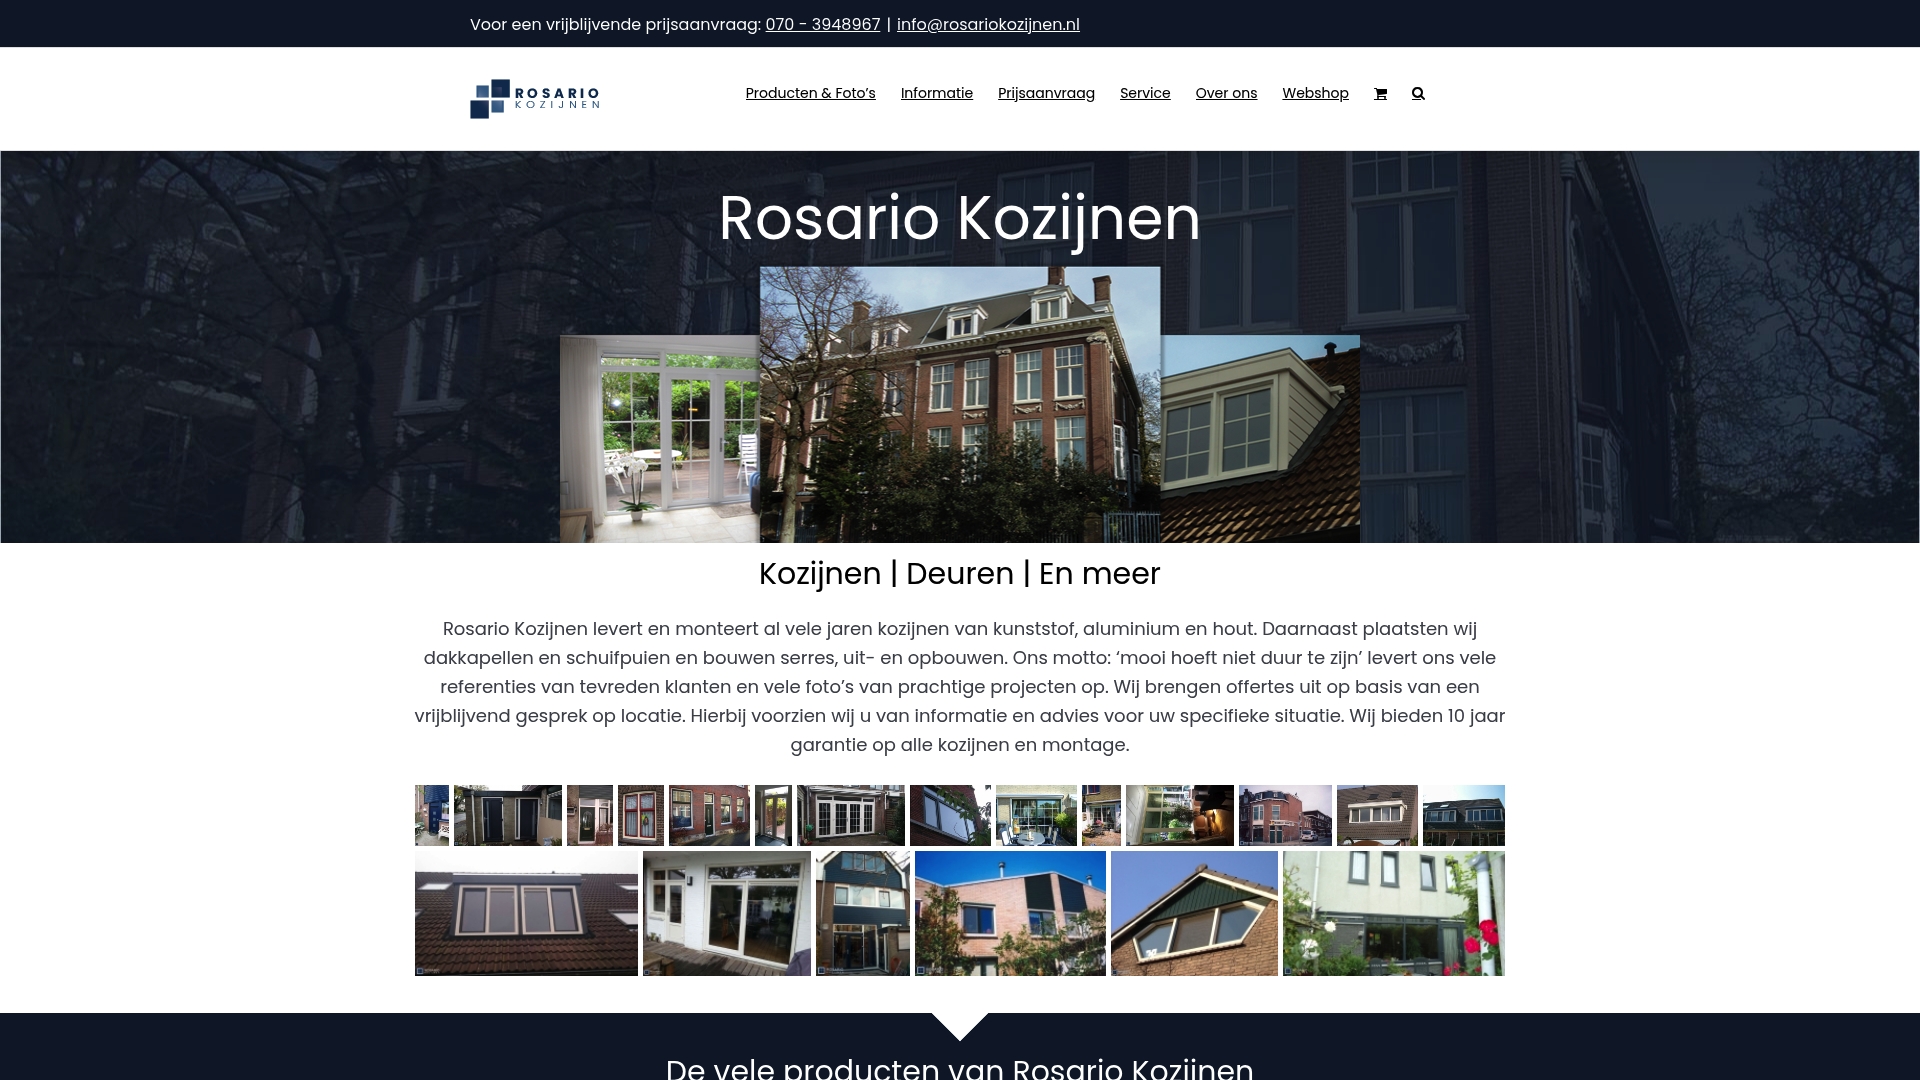Viewport: 1920px width, 1080px height.
Task: Click the search magnifier icon
Action: (1418, 94)
